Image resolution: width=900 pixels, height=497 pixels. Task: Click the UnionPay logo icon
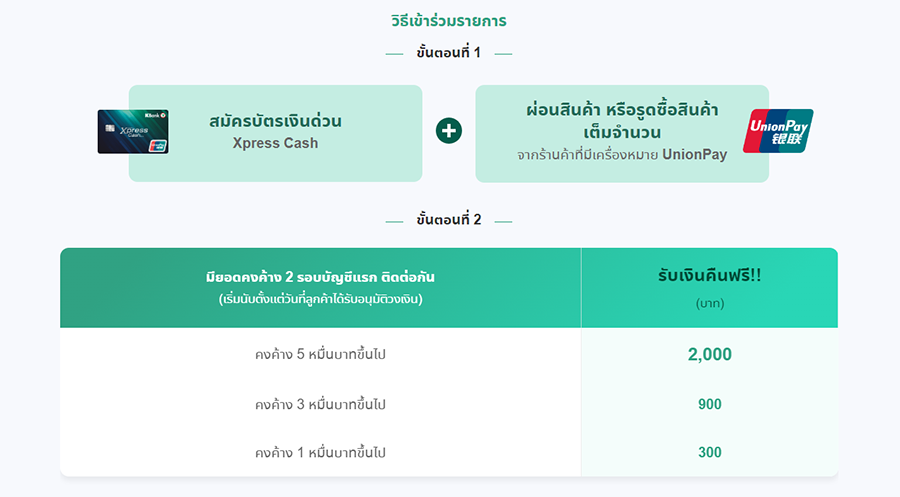779,131
